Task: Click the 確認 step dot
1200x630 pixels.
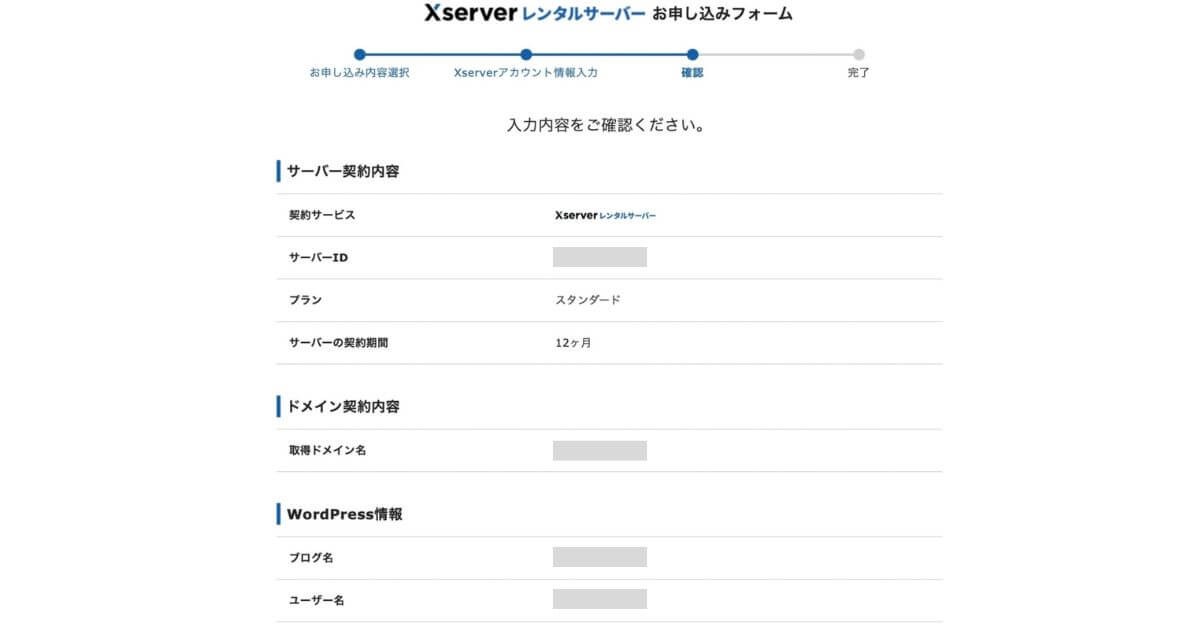Action: pos(692,55)
